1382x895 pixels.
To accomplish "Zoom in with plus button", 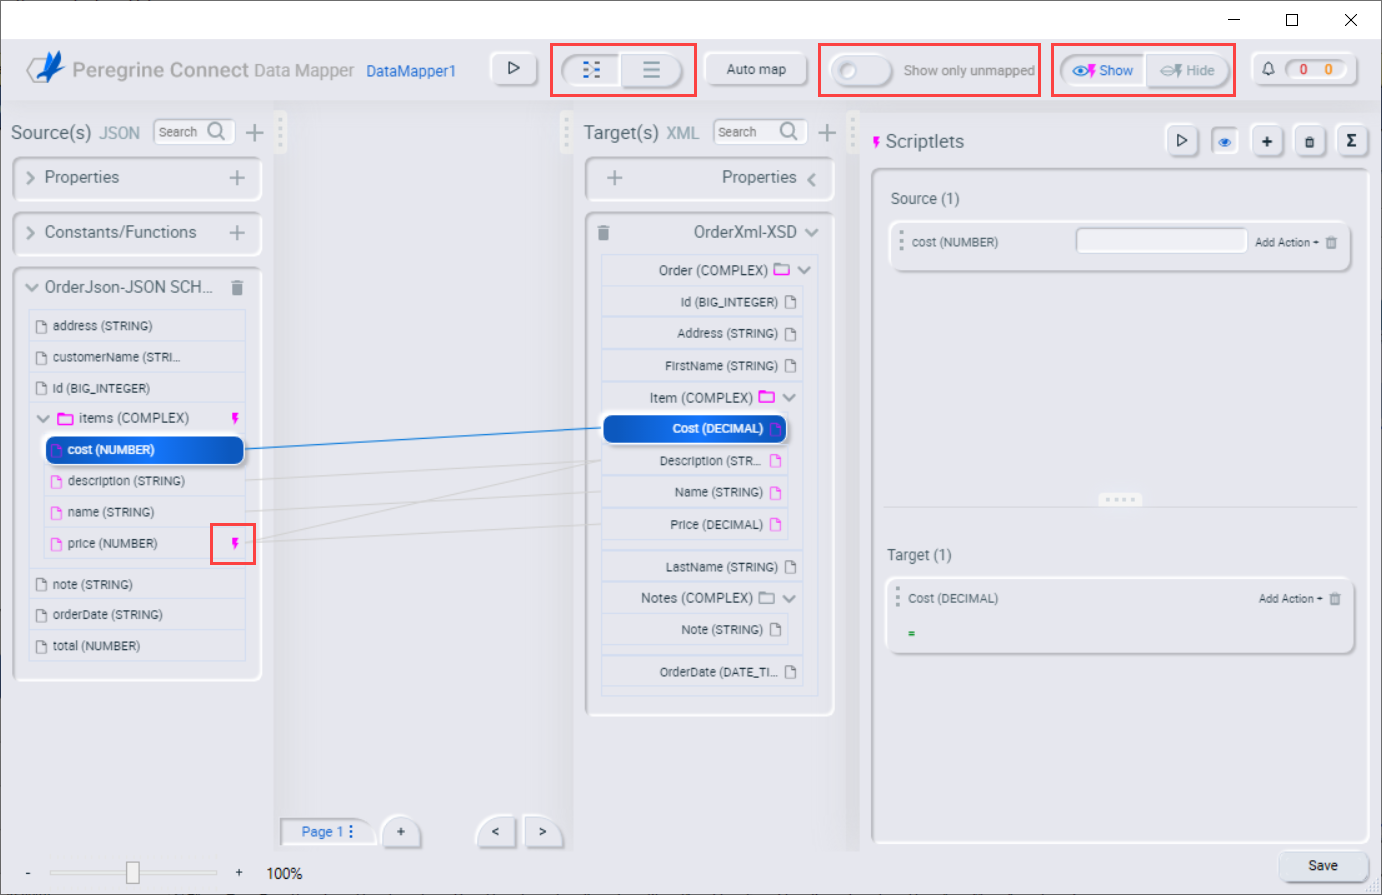I will coord(239,873).
